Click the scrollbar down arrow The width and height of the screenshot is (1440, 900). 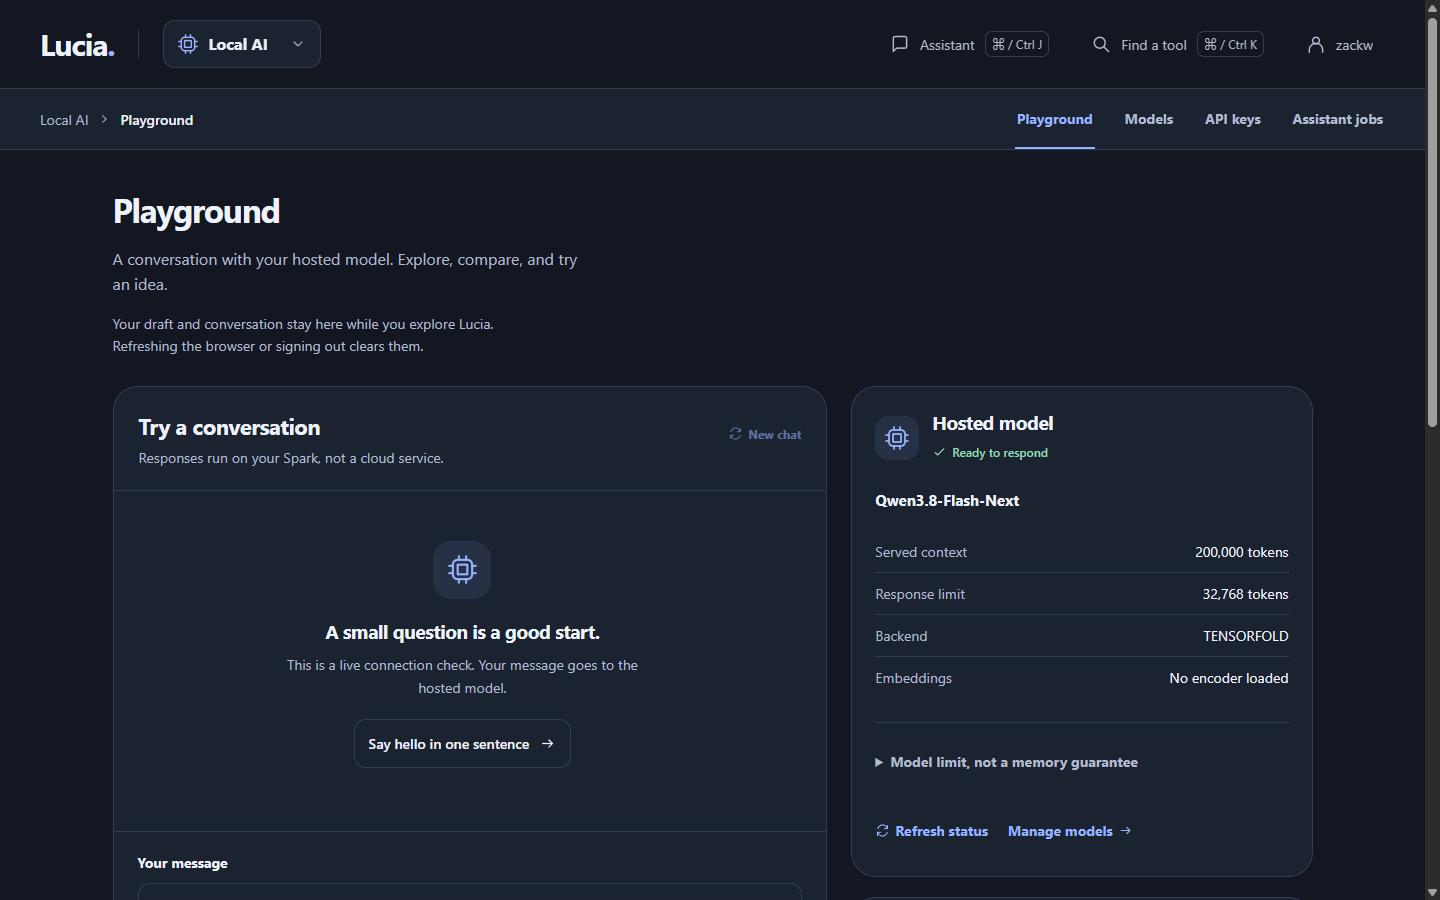pos(1432,892)
